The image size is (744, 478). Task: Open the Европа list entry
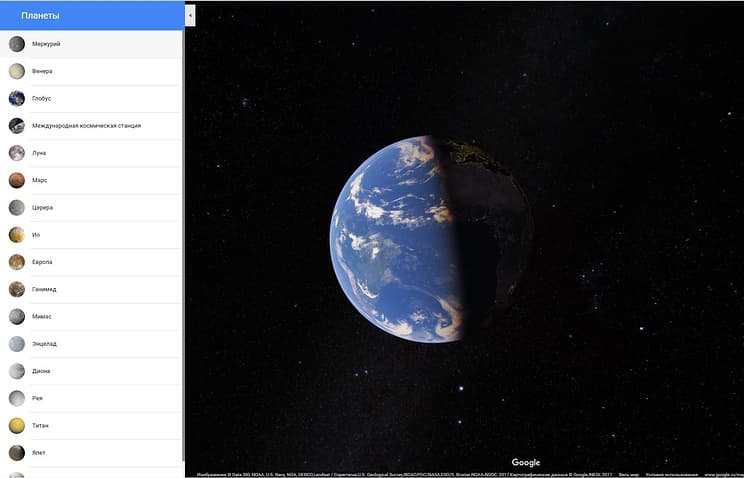click(x=91, y=262)
